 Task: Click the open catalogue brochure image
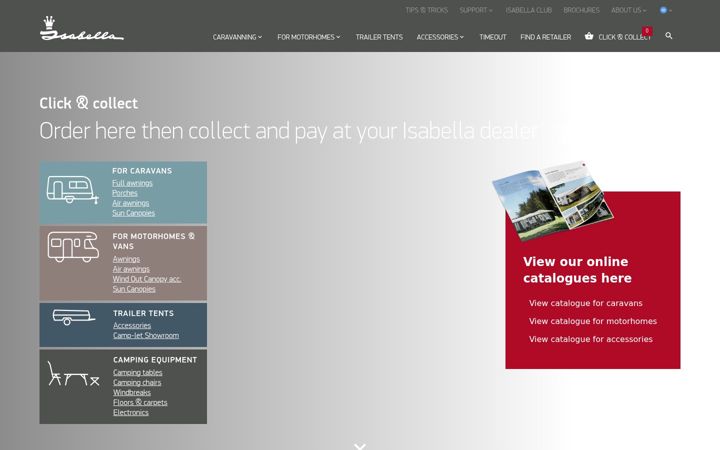[553, 200]
